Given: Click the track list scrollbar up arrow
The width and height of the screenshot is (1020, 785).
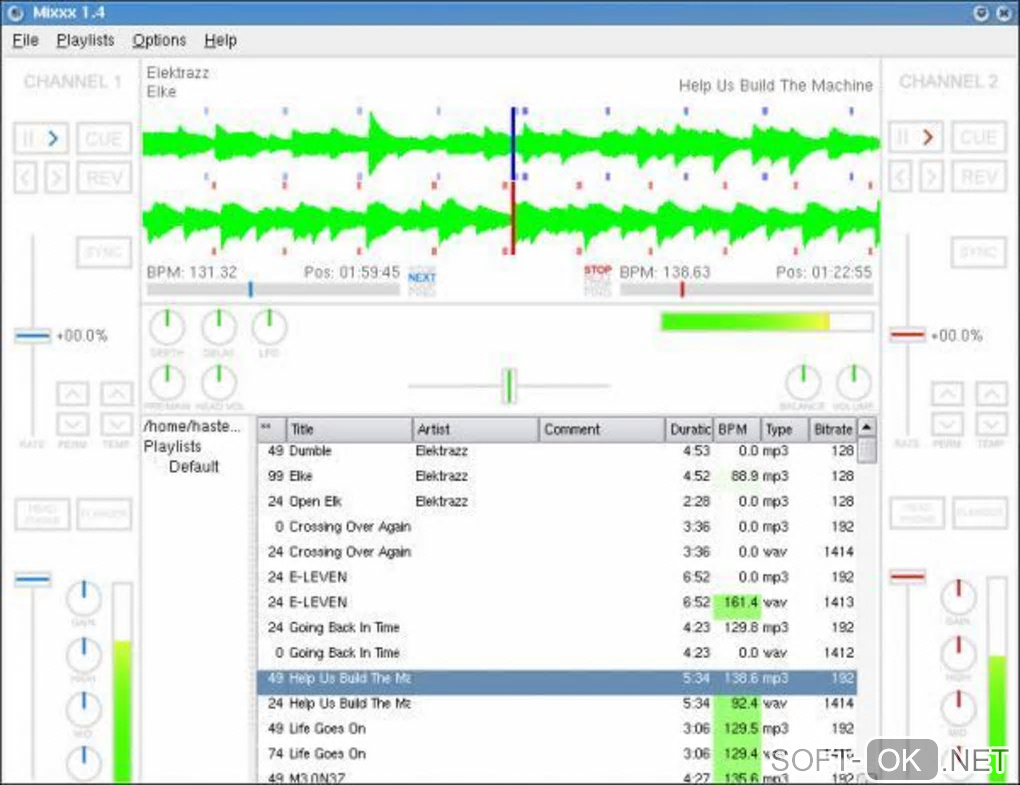Looking at the screenshot, I should [866, 427].
